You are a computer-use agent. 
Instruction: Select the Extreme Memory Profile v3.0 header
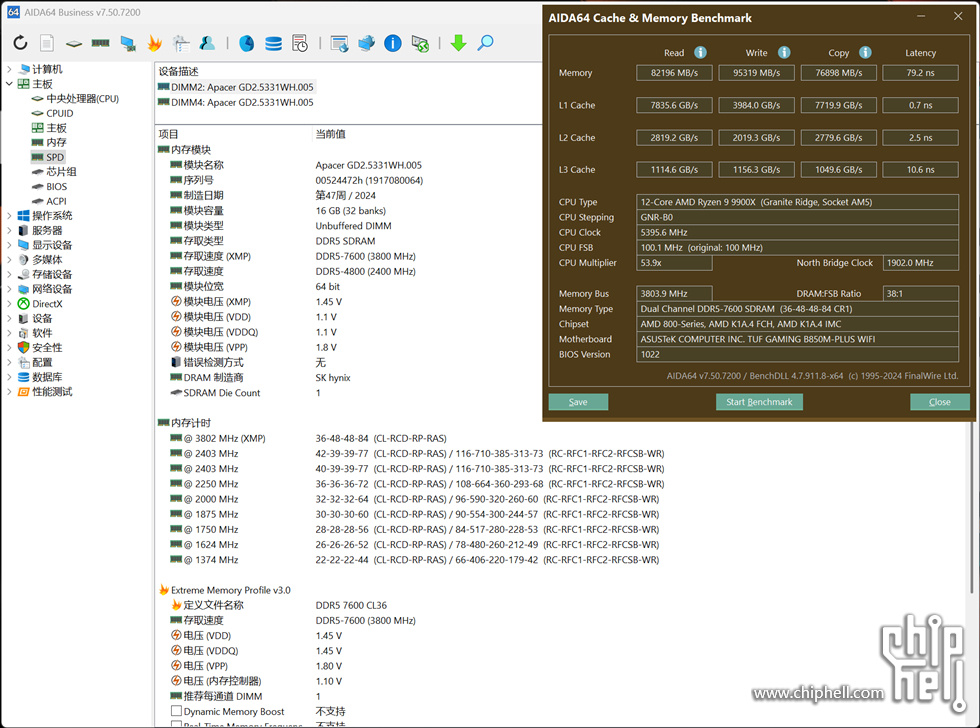231,590
